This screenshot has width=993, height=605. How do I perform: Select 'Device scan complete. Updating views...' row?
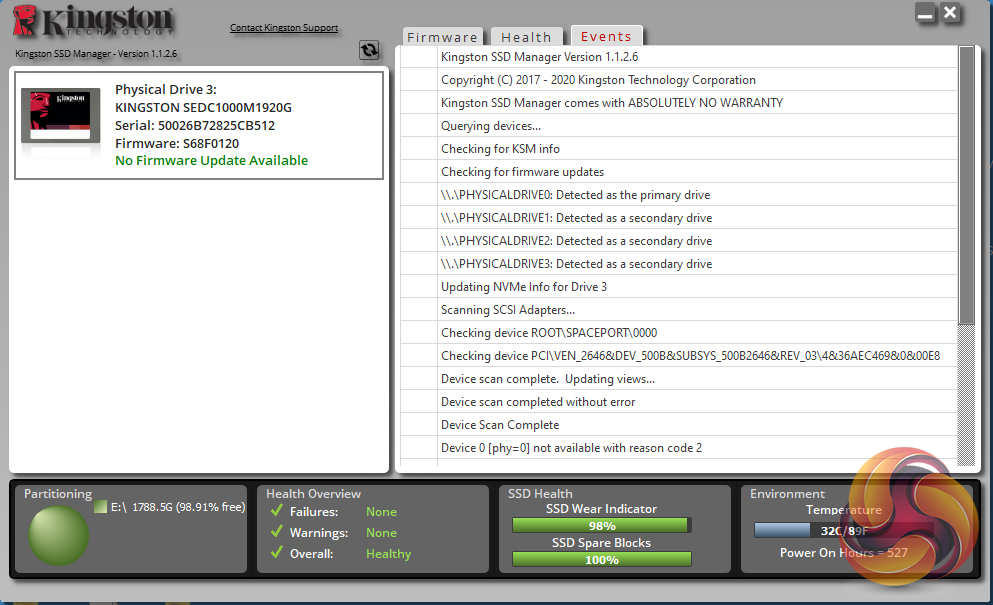[679, 379]
